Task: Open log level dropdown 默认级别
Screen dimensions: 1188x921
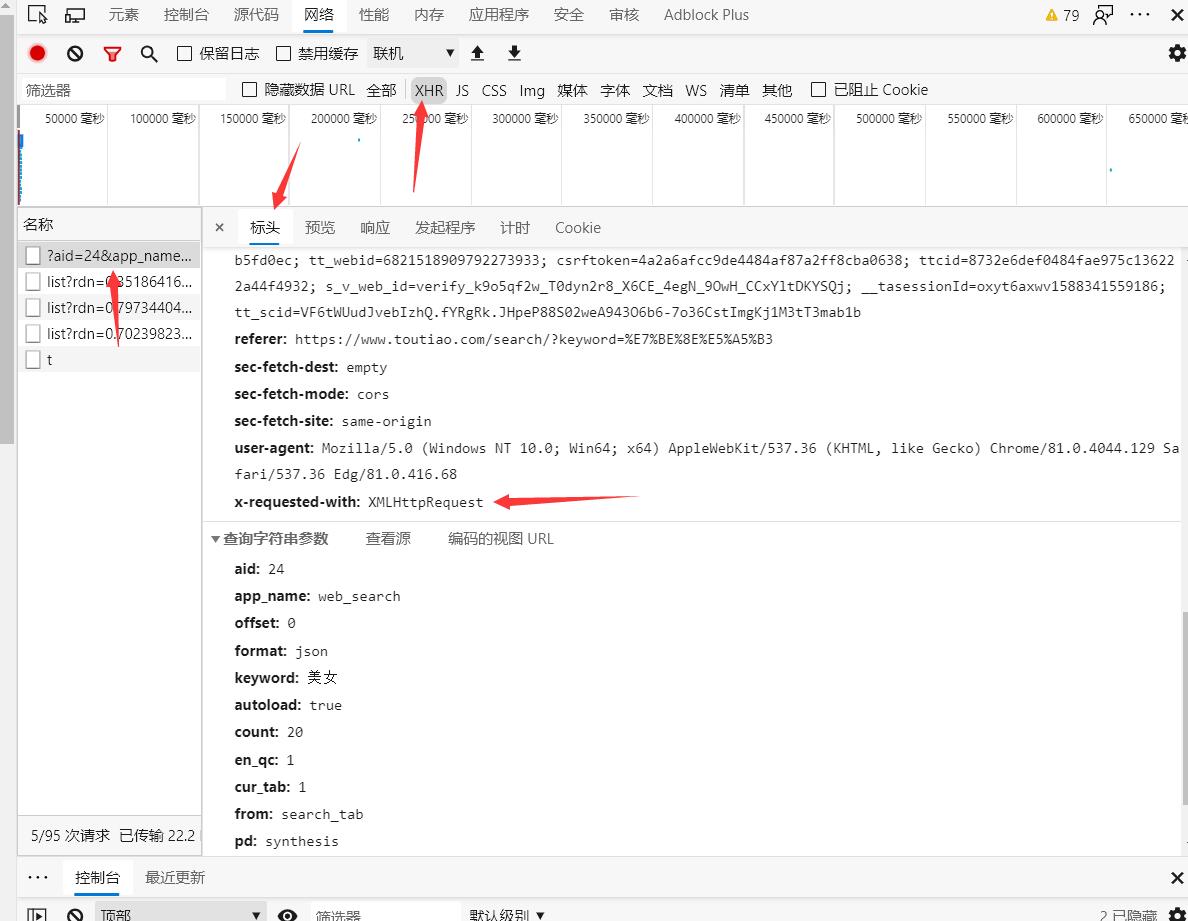Action: point(507,914)
